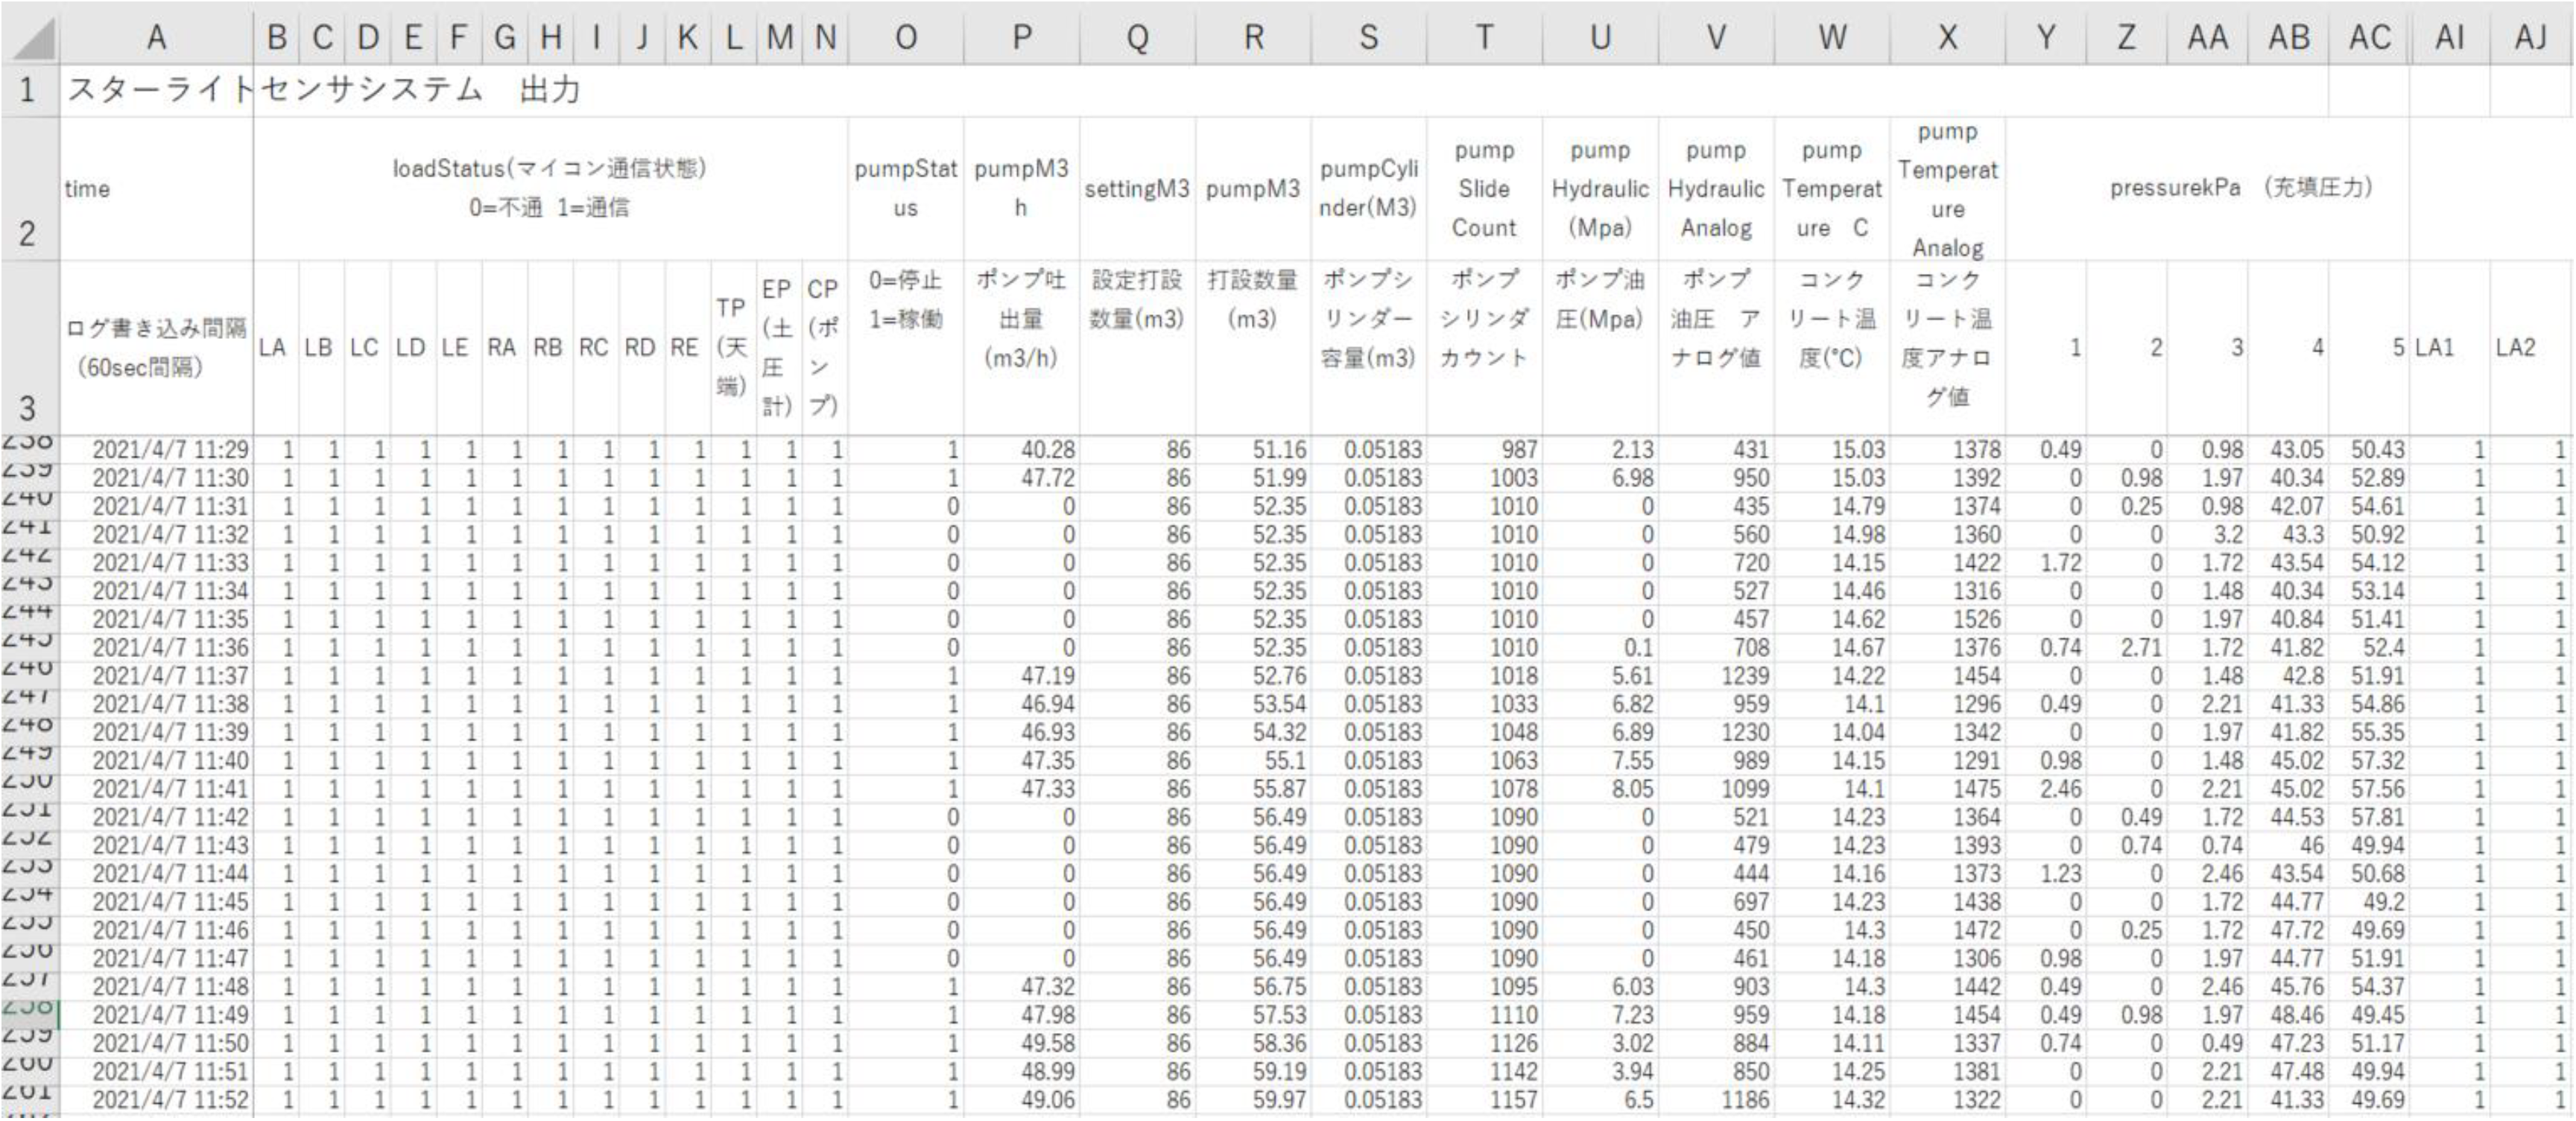Click the 'time' header cell

(156, 189)
